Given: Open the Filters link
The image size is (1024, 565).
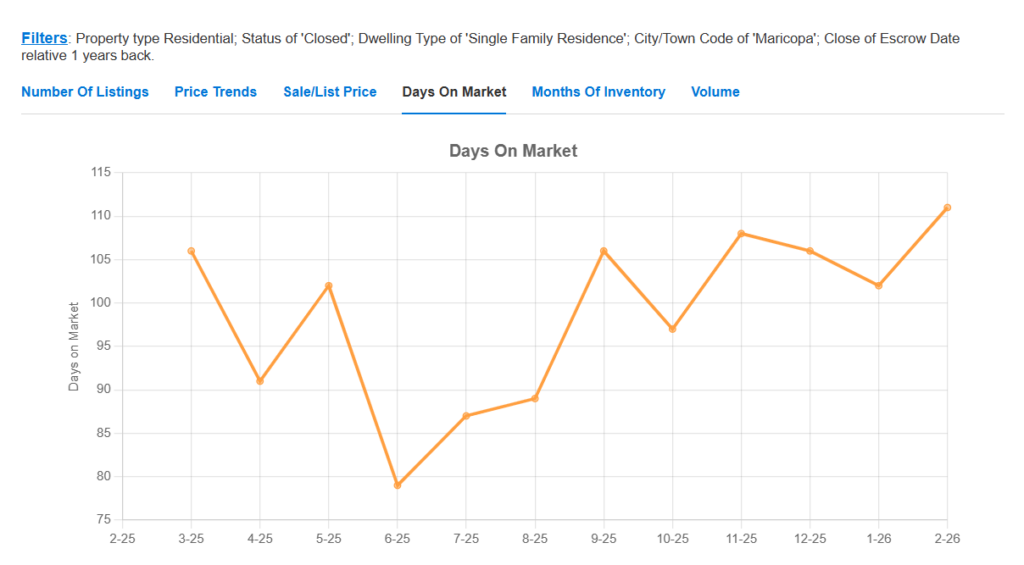Looking at the screenshot, I should tap(44, 38).
